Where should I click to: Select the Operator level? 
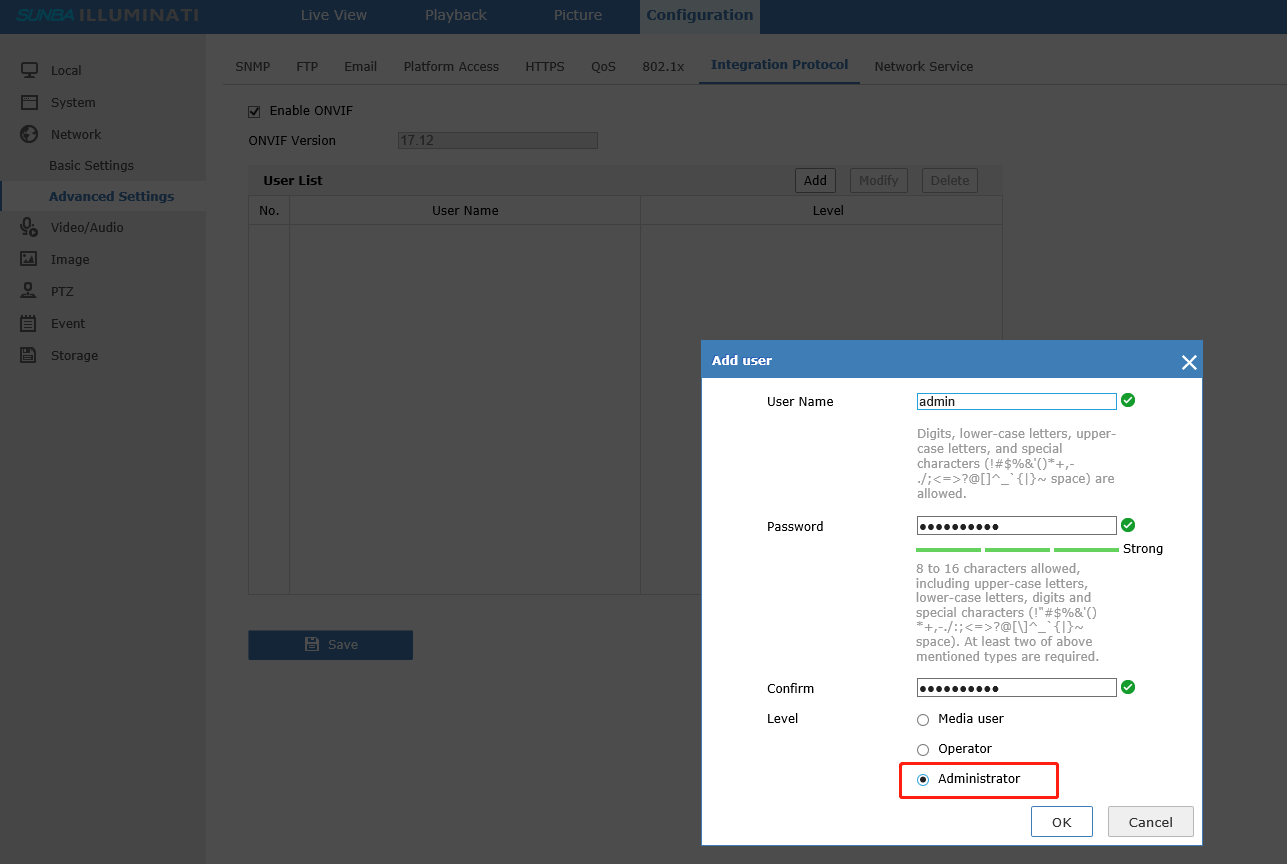point(923,750)
